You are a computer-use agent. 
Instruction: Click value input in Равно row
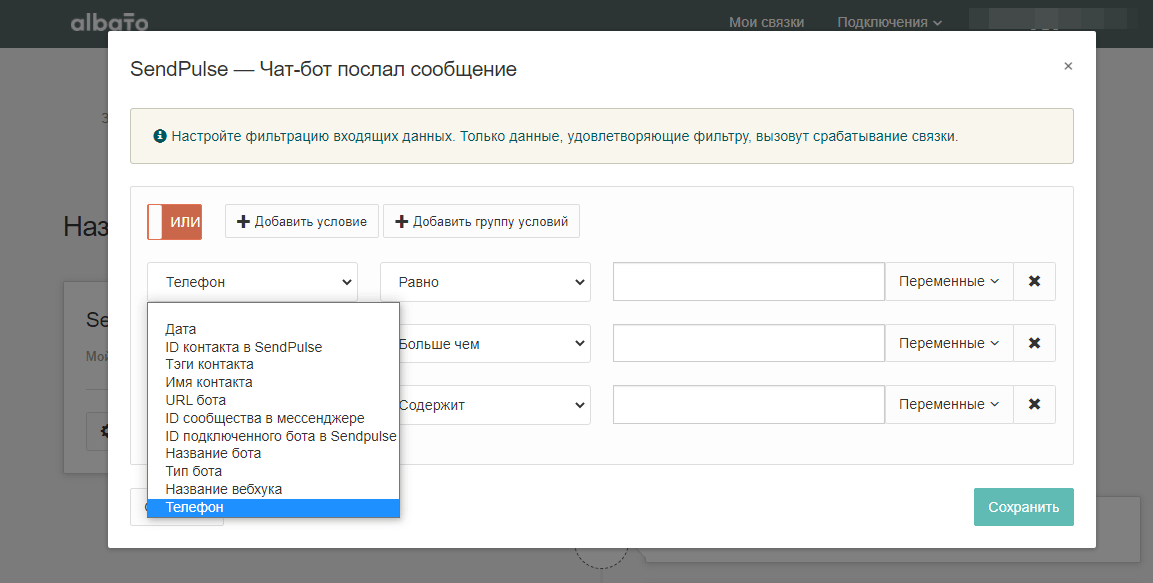point(749,282)
